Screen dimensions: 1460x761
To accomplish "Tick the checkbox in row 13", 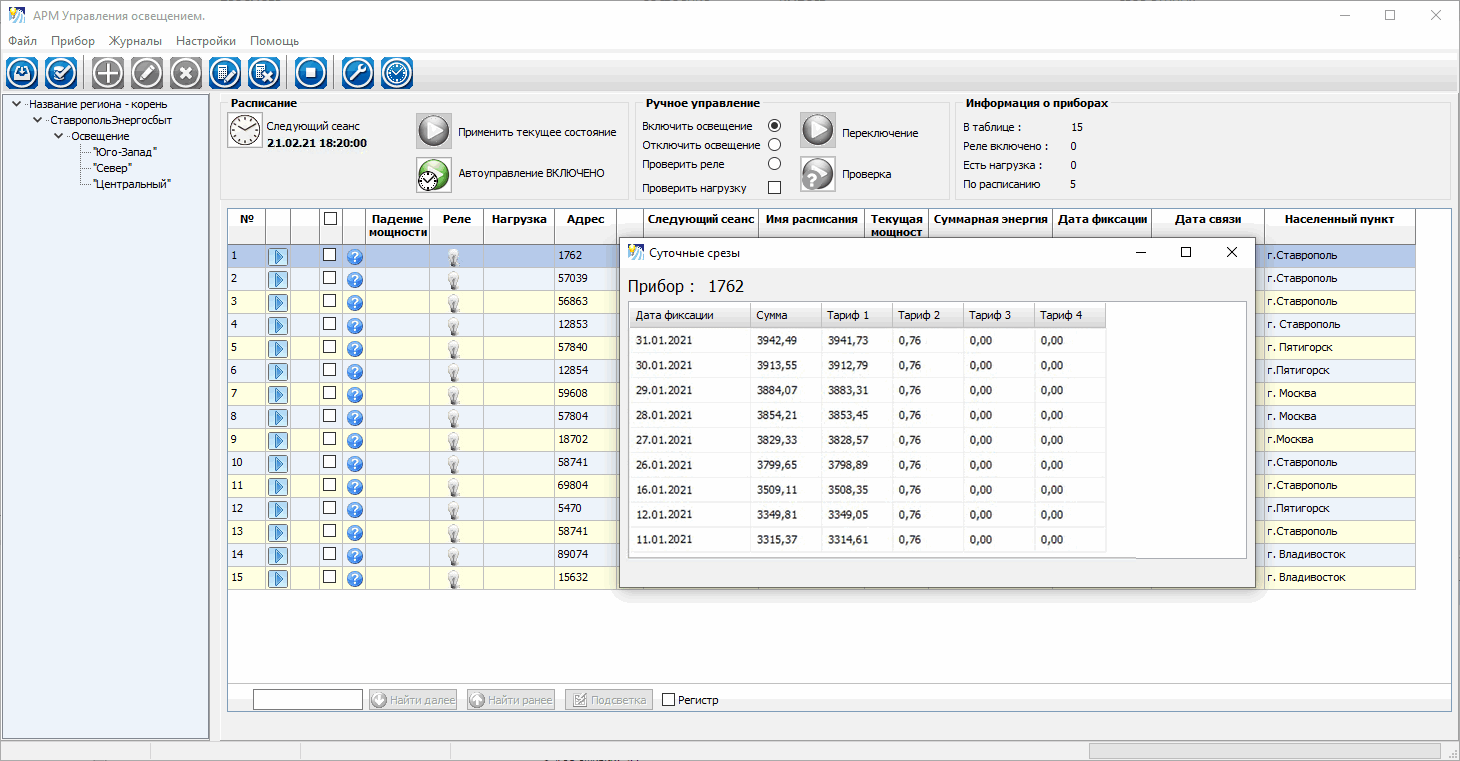I will [x=329, y=531].
